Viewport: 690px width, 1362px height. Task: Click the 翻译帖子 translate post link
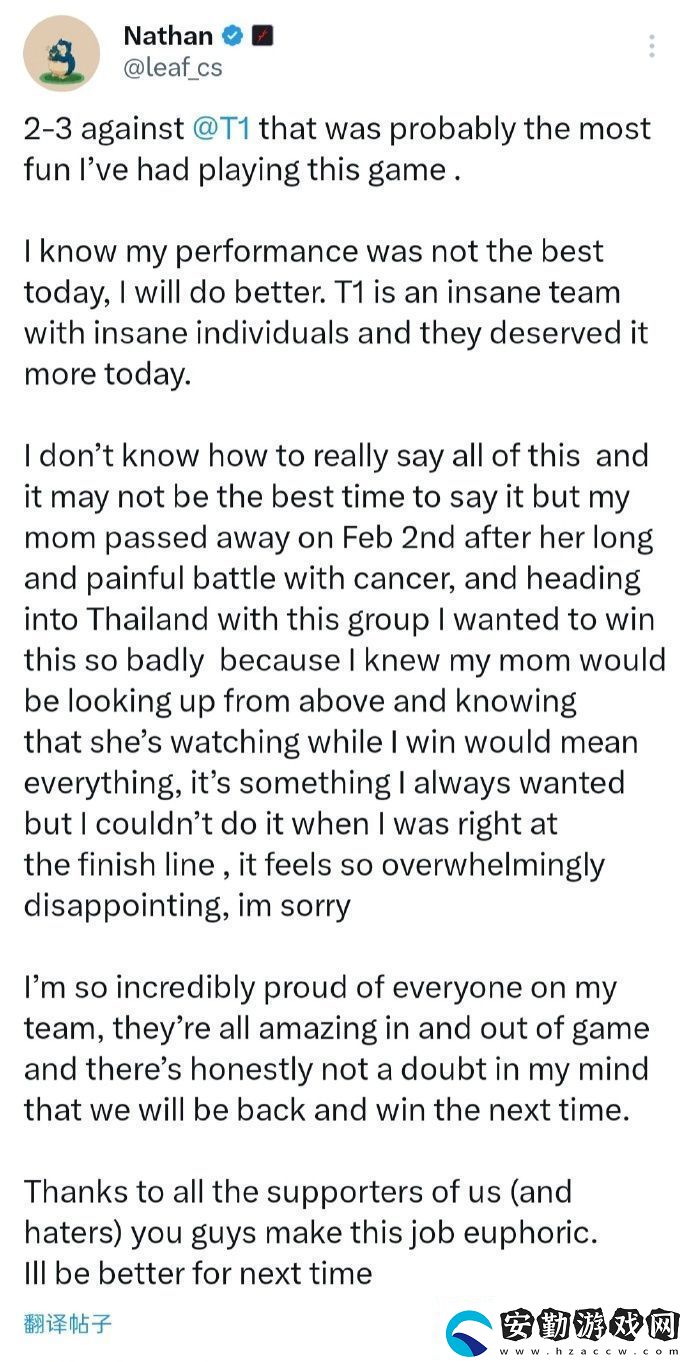click(x=68, y=1325)
